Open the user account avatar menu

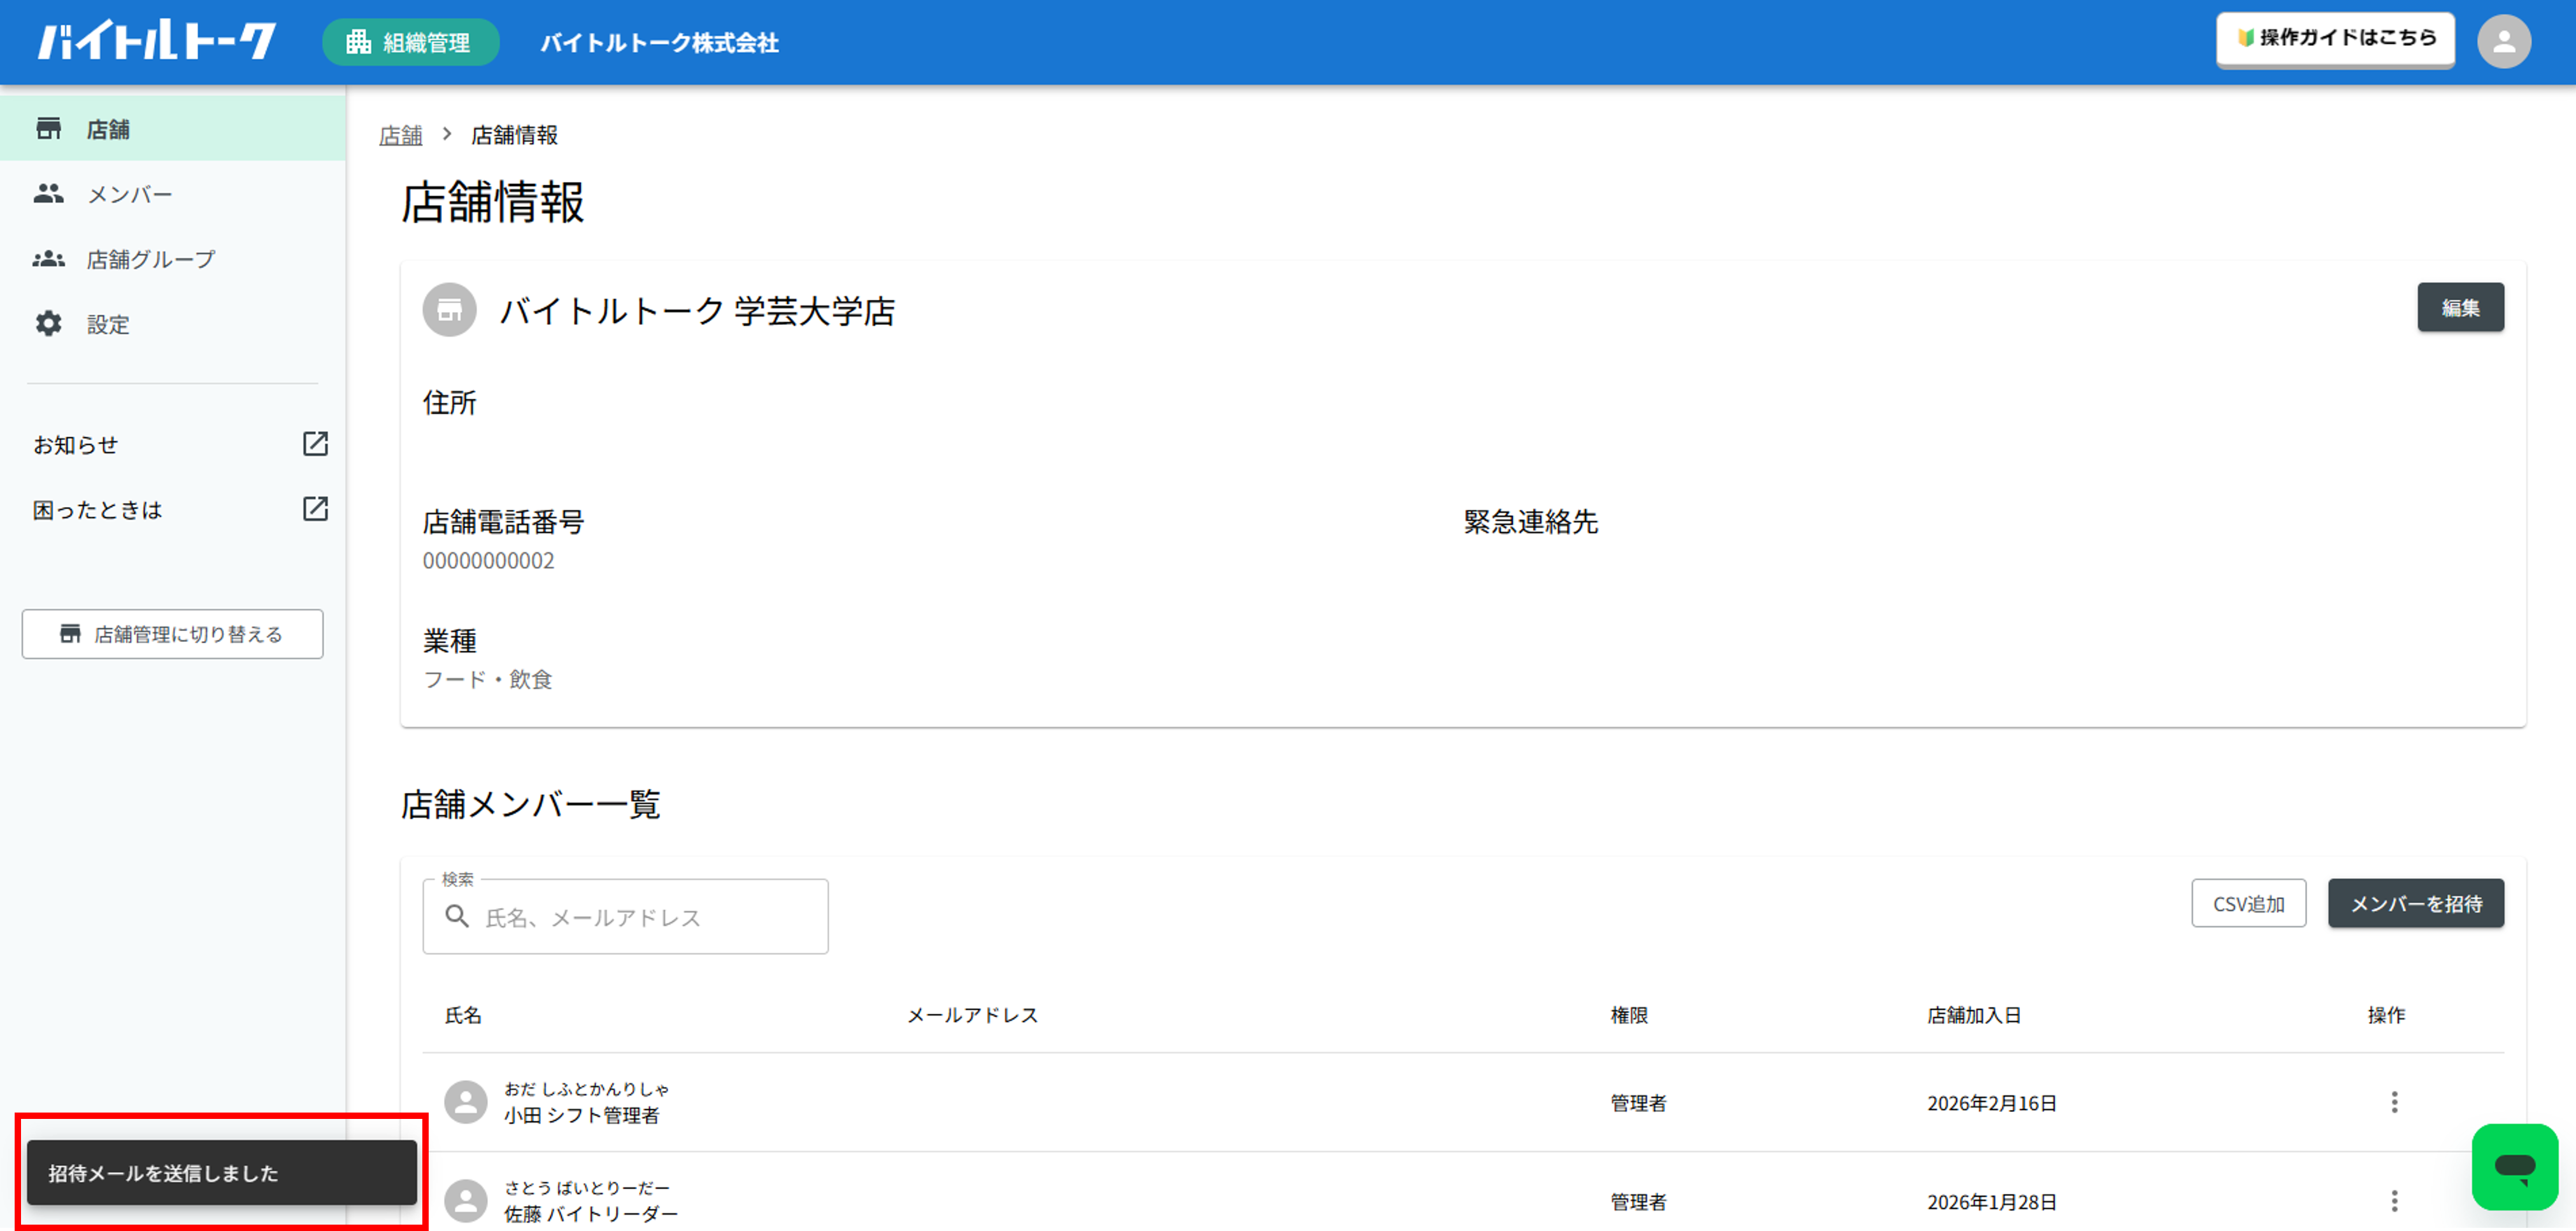coord(2503,42)
